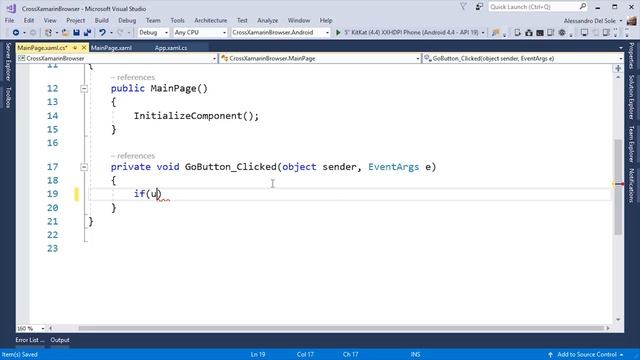This screenshot has width=640, height=360.
Task: Click the Navigate Backward toolbar button
Action: point(16,32)
